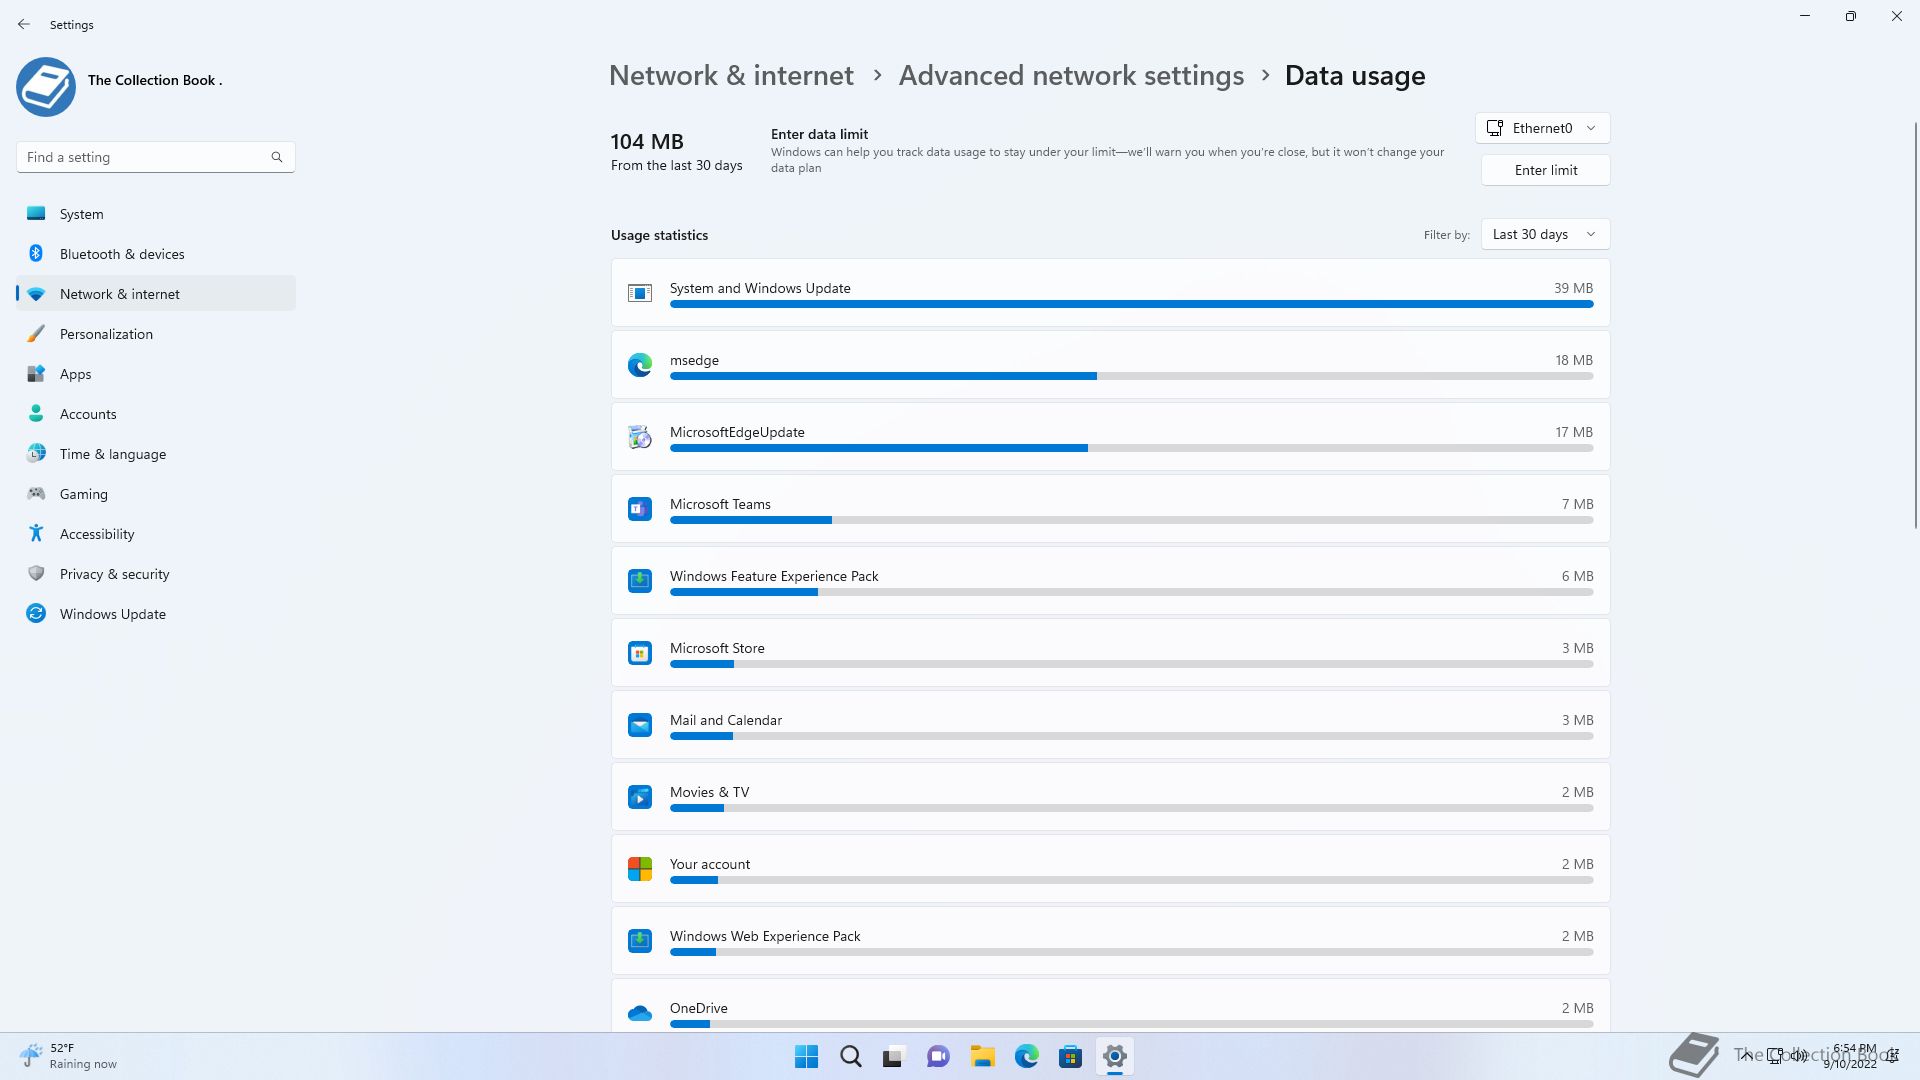Click inside the Find a setting search box
This screenshot has width=1920, height=1080.
[x=156, y=157]
